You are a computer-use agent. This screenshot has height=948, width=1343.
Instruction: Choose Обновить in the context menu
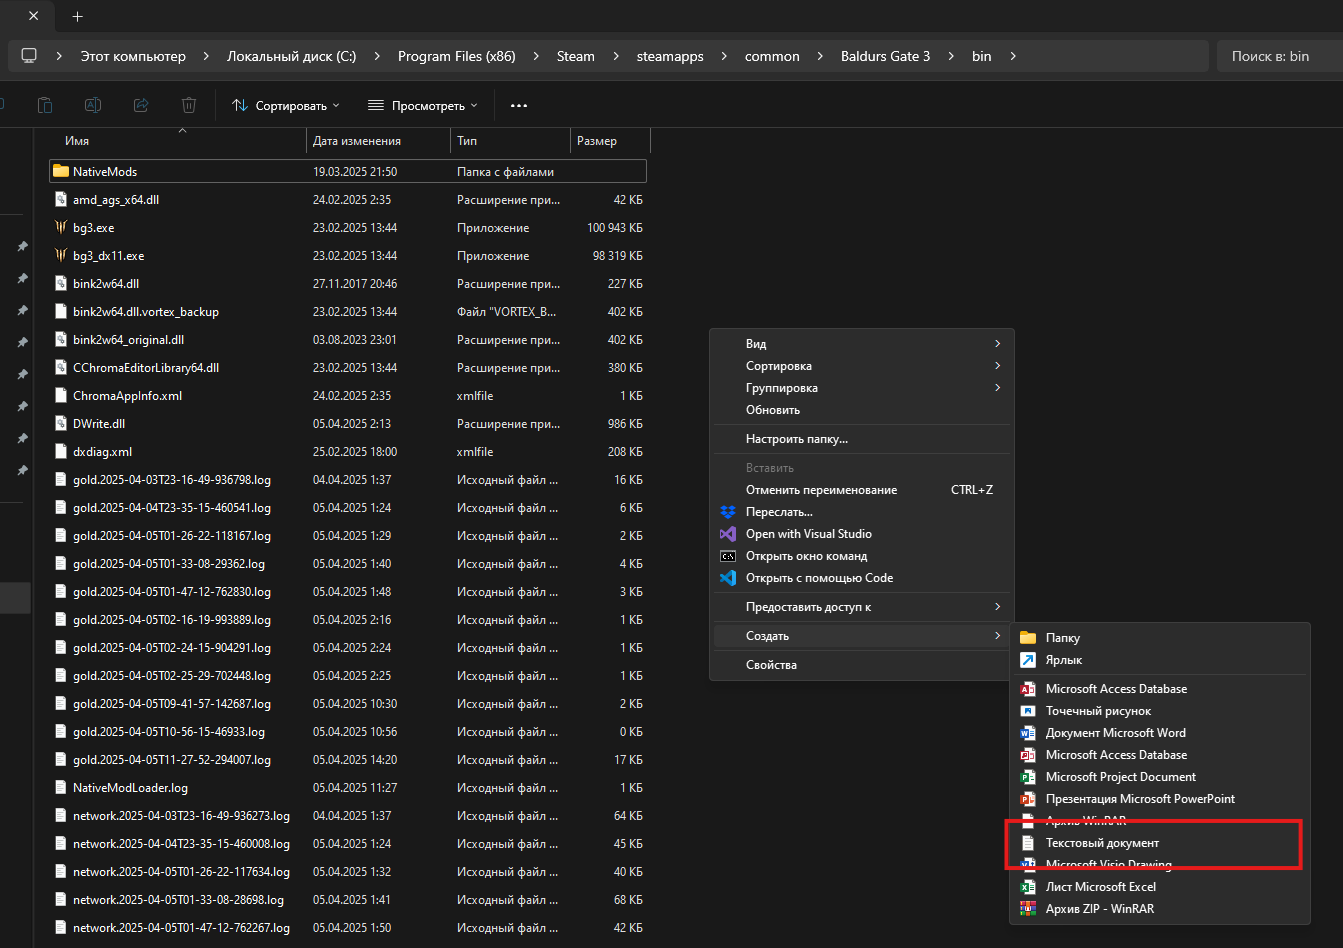pos(862,410)
